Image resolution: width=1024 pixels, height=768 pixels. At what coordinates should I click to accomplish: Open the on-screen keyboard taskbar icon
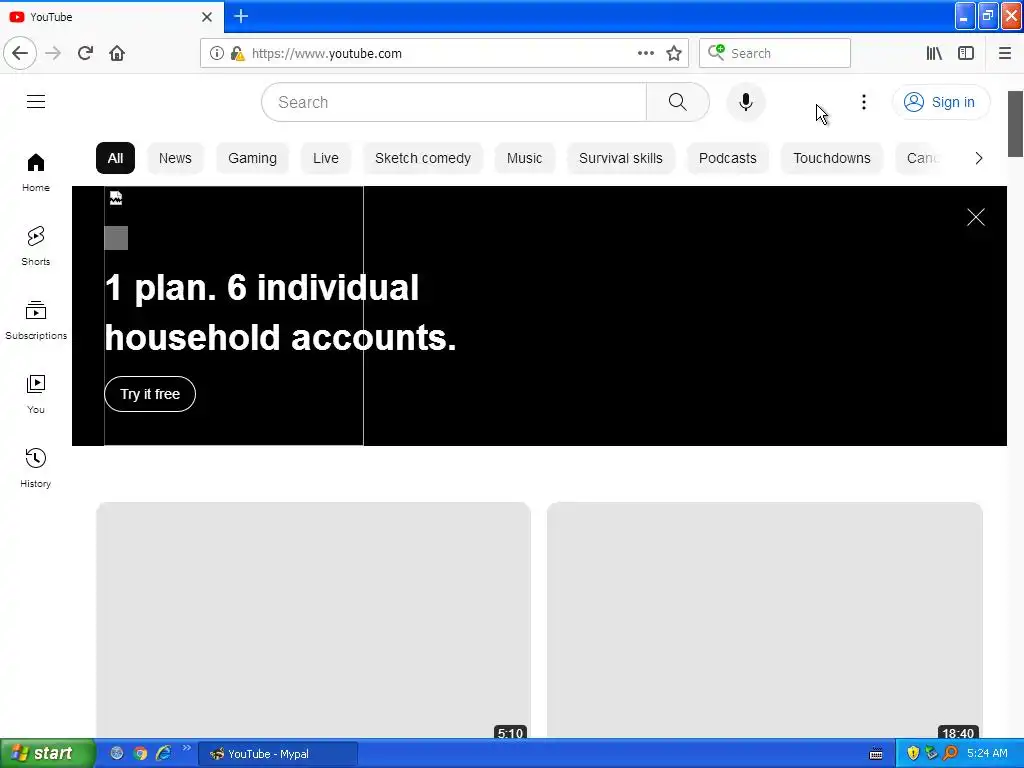[876, 754]
